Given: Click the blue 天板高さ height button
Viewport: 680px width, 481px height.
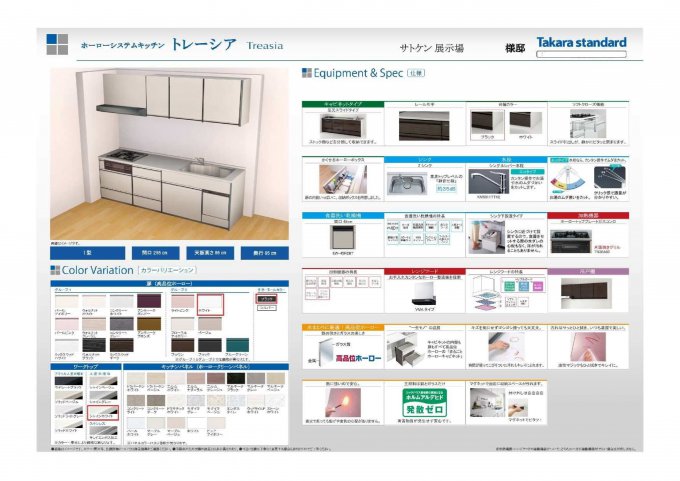Looking at the screenshot, I should 210,253.
